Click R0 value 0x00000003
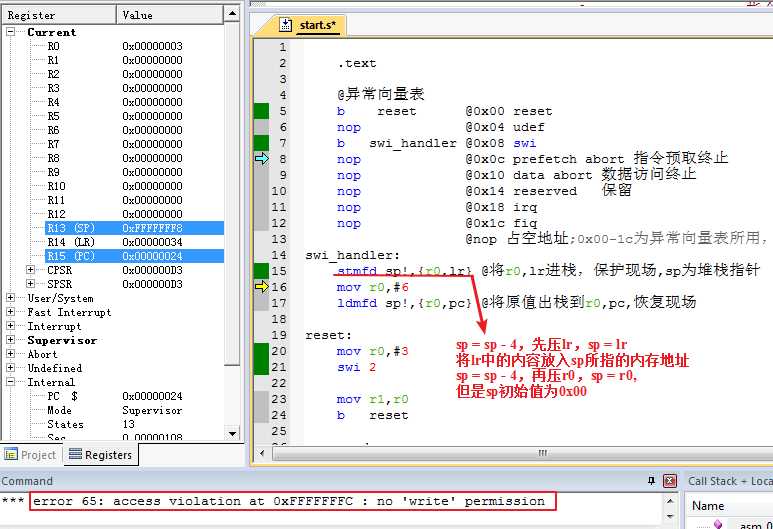Screen dimensions: 773x529 coord(152,46)
